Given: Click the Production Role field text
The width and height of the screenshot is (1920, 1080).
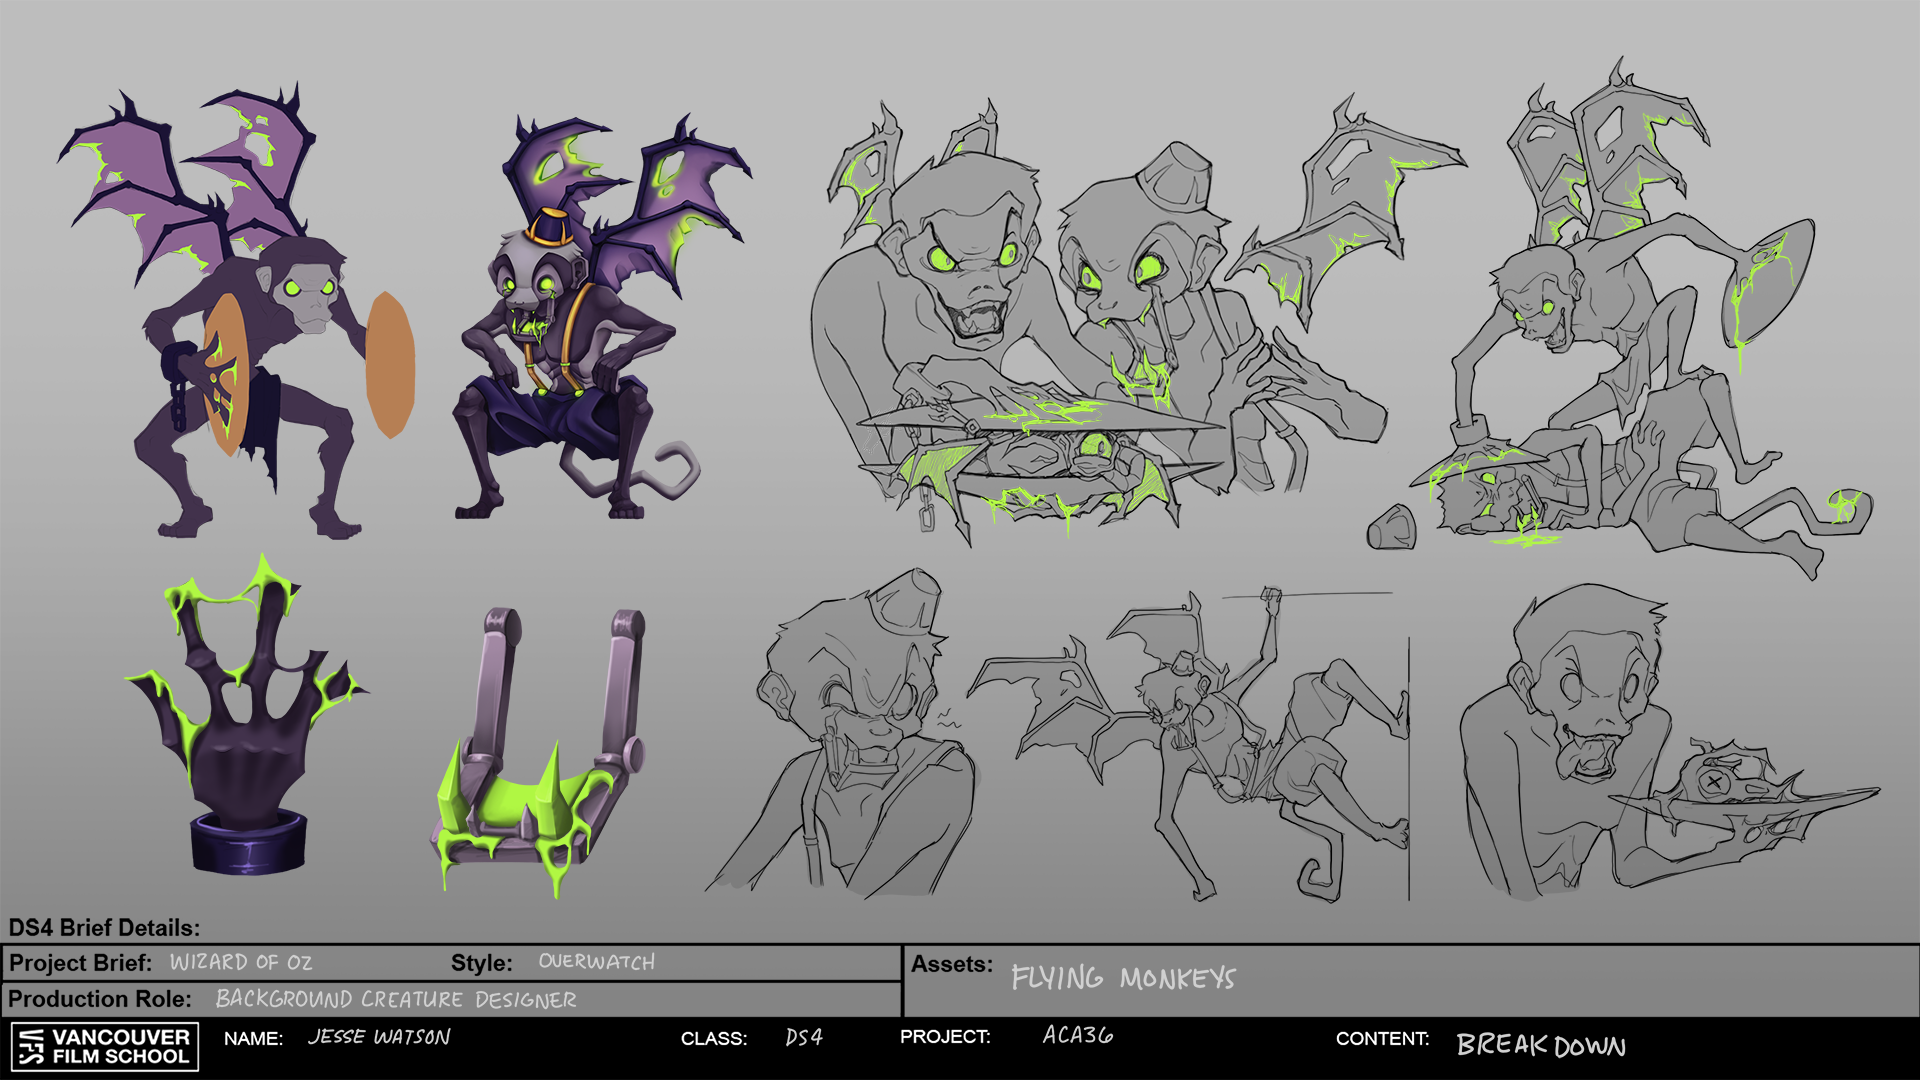Looking at the screenshot, I should [396, 999].
